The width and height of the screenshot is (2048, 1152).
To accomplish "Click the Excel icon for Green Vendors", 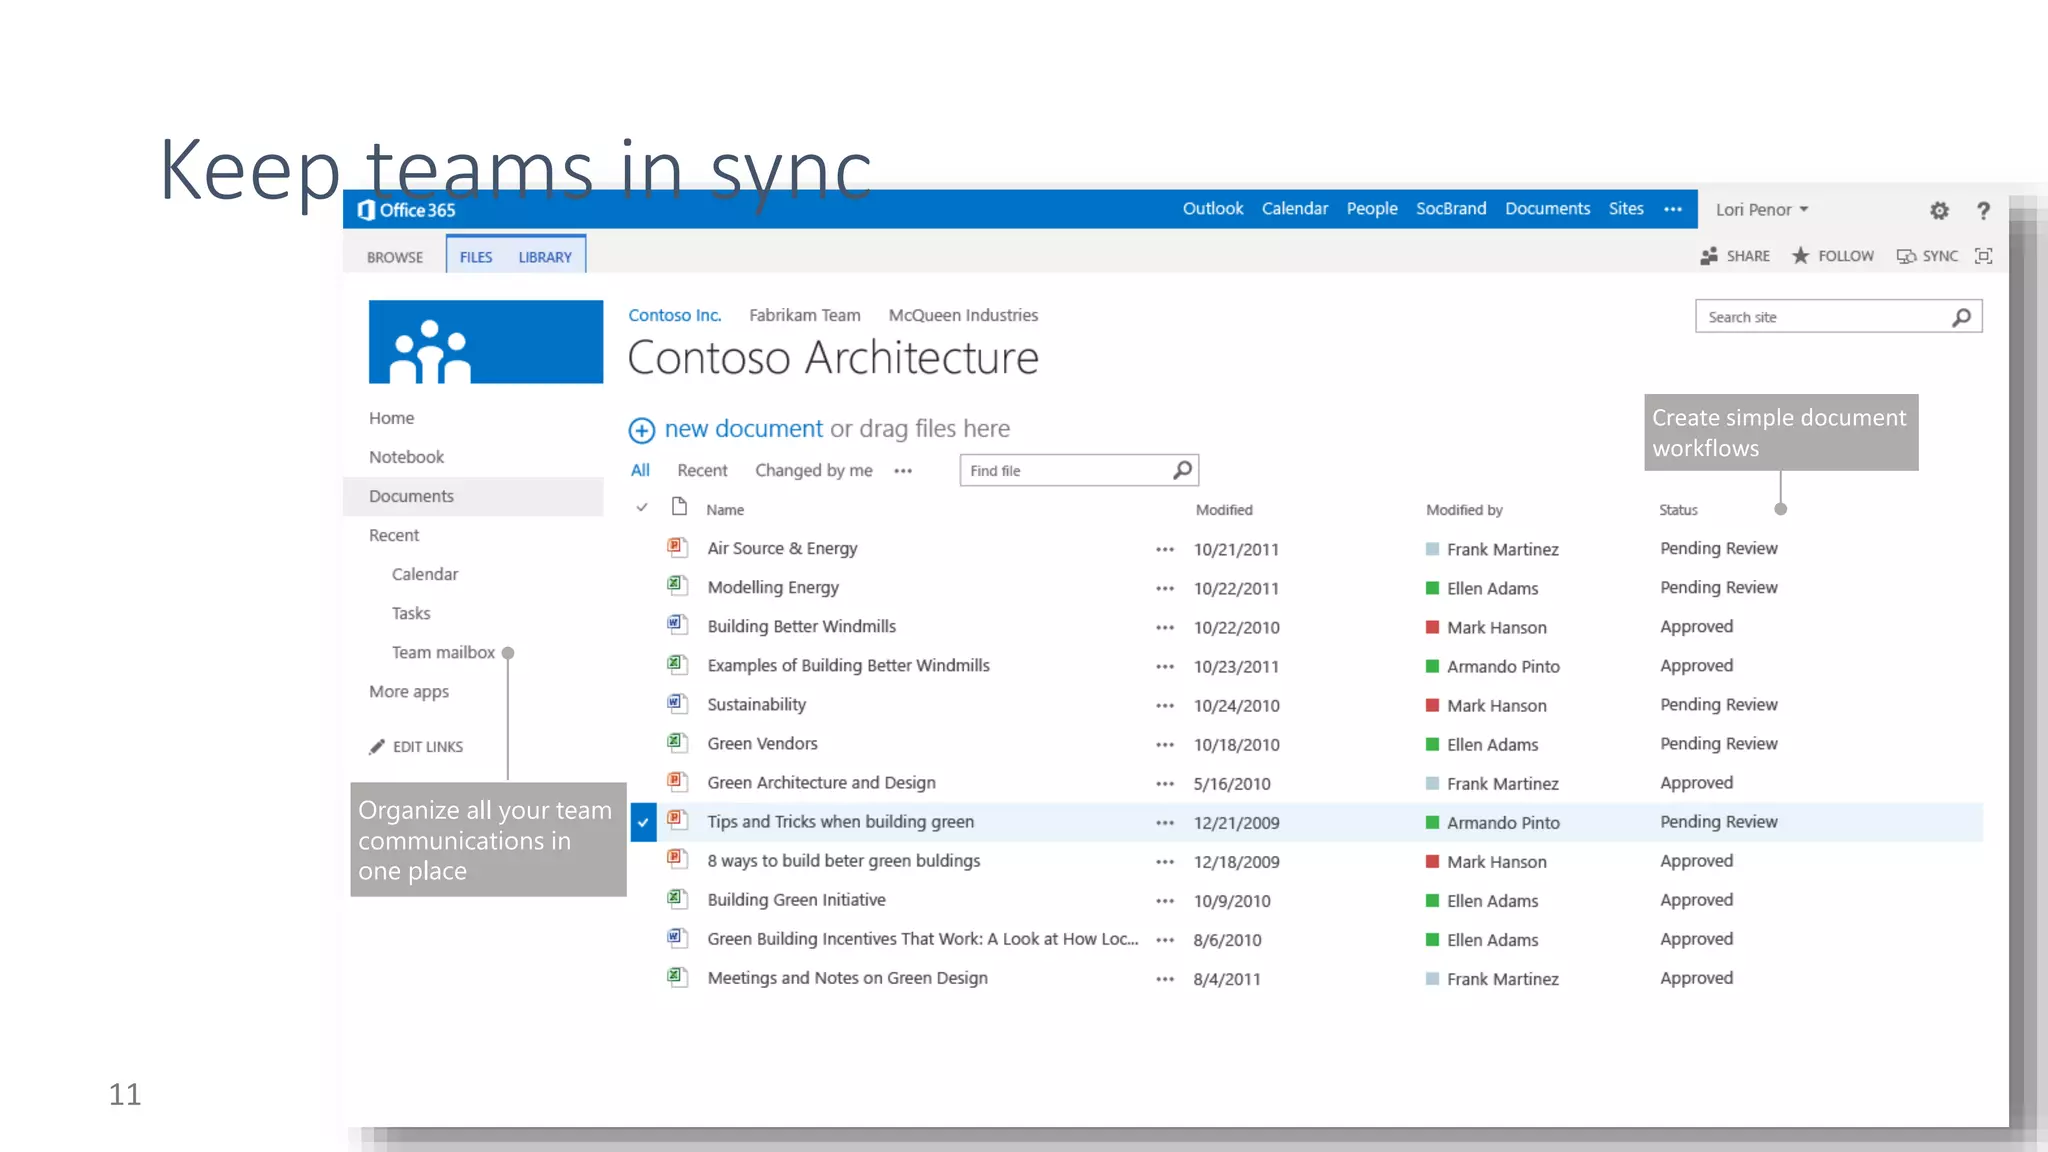I will 677,742.
